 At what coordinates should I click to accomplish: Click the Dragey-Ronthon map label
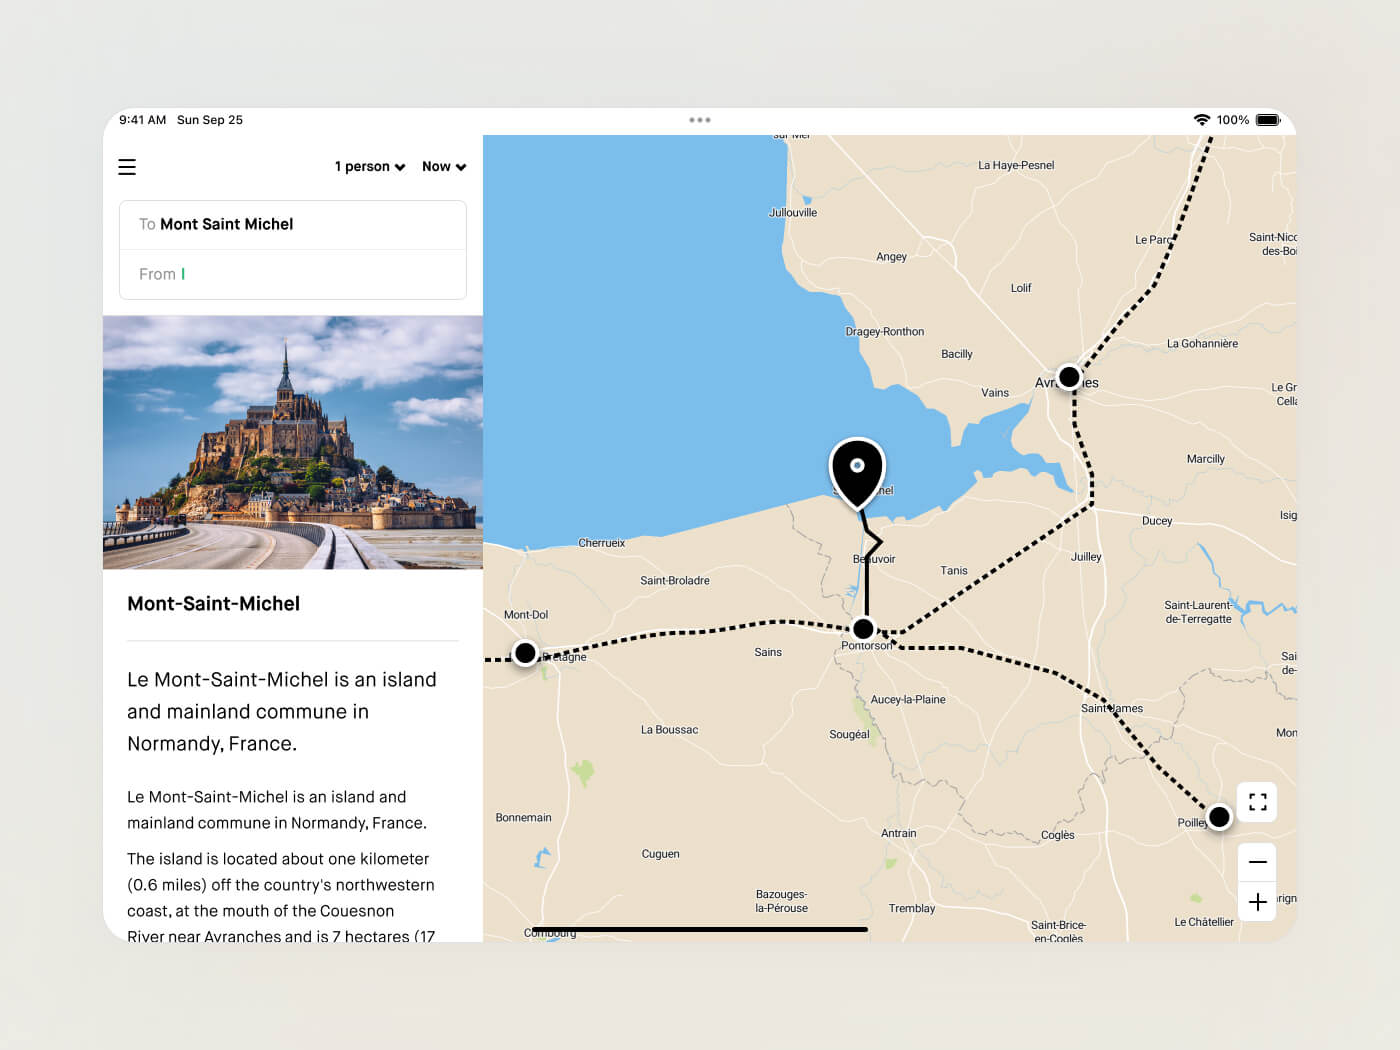coord(885,332)
